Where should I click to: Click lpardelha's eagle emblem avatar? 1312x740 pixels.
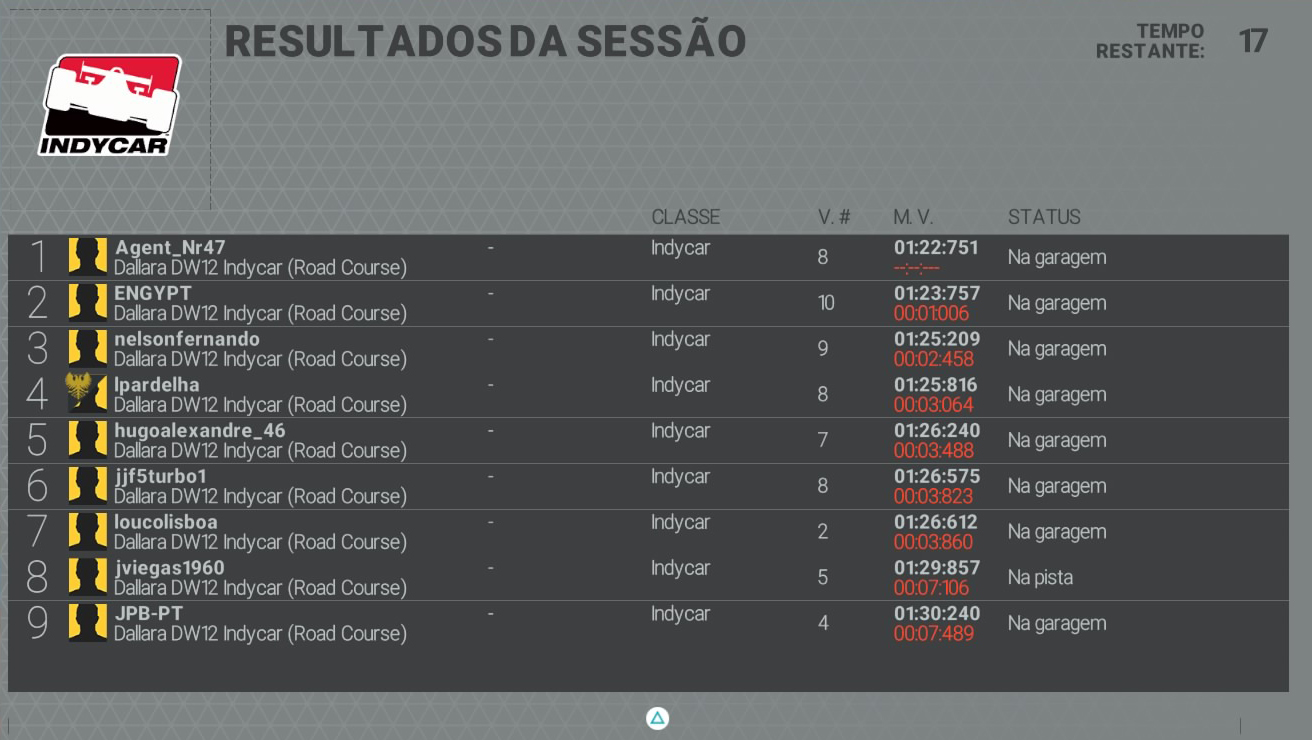87,394
